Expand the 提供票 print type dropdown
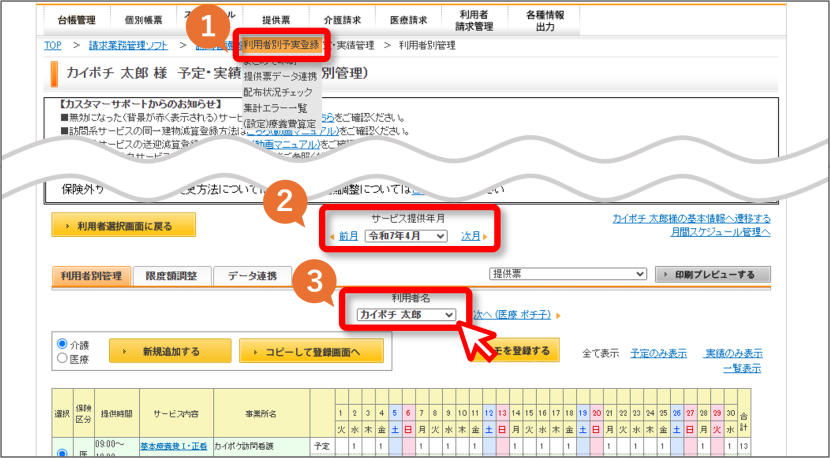 pyautogui.click(x=568, y=274)
